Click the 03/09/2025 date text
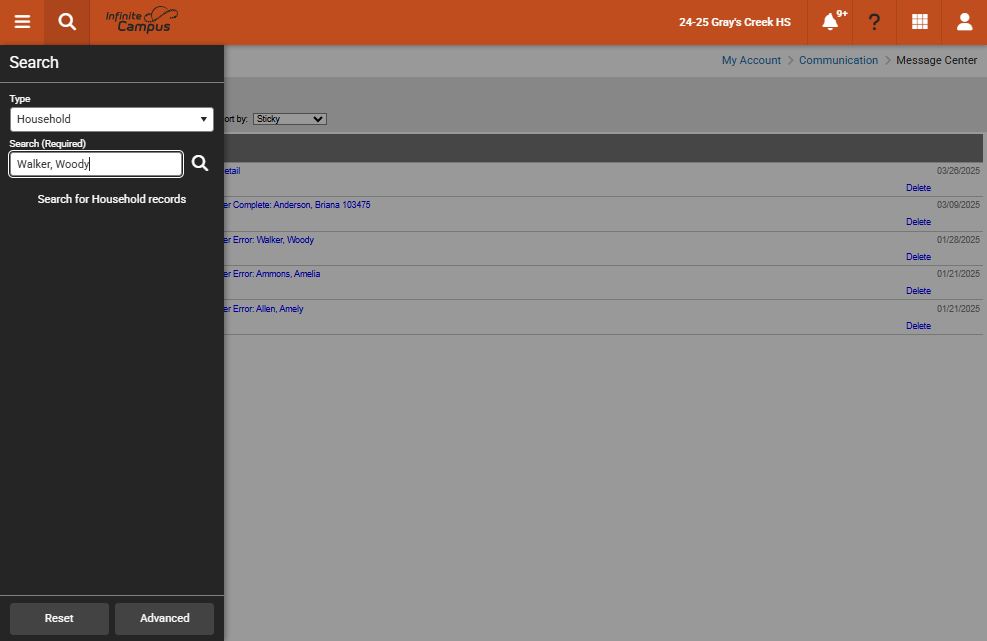This screenshot has height=641, width=987. pyautogui.click(x=958, y=205)
